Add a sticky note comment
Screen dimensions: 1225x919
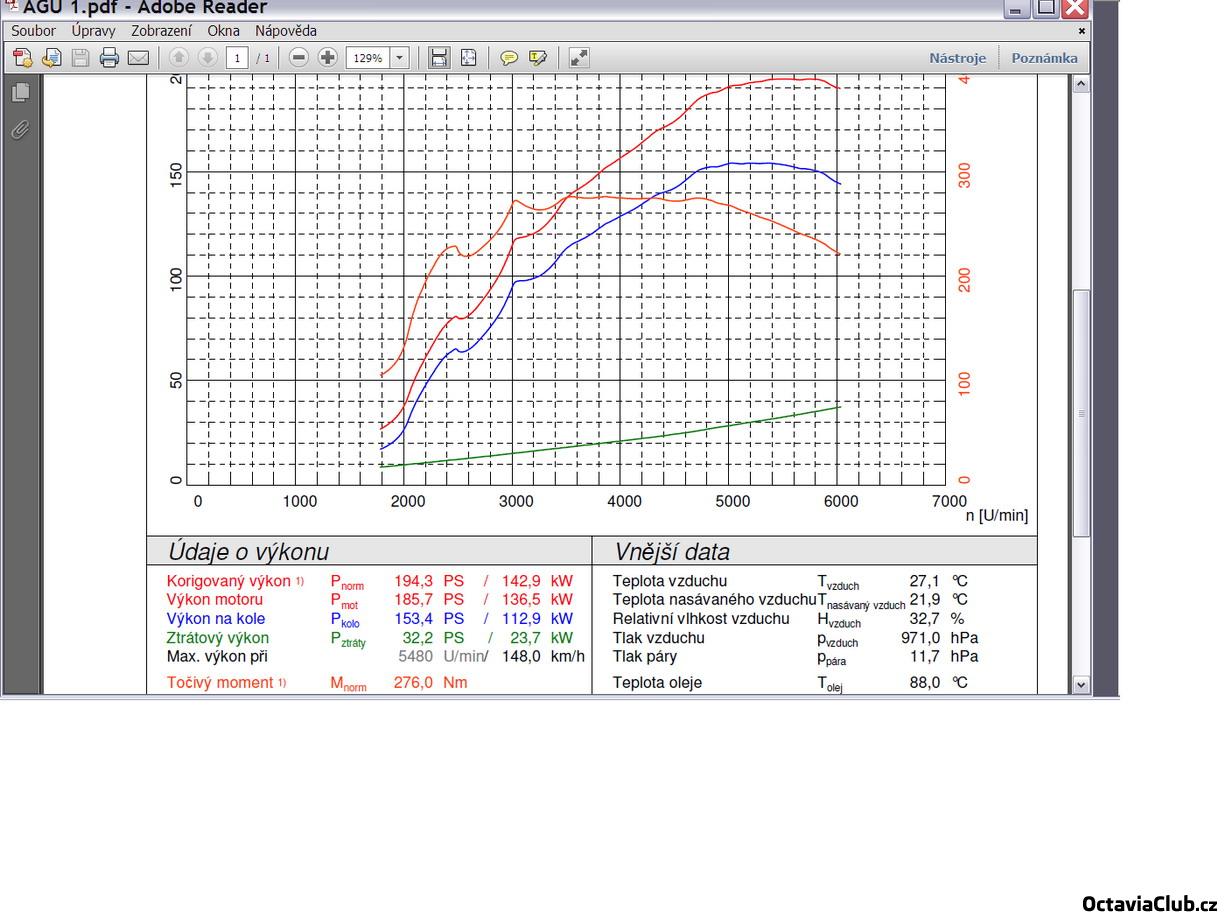[509, 58]
